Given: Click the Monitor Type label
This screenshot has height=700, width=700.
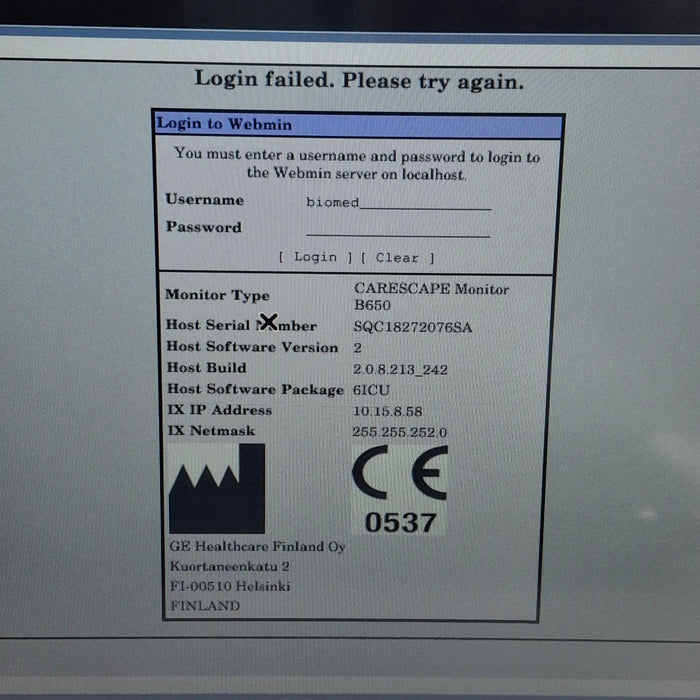Looking at the screenshot, I should tap(216, 296).
